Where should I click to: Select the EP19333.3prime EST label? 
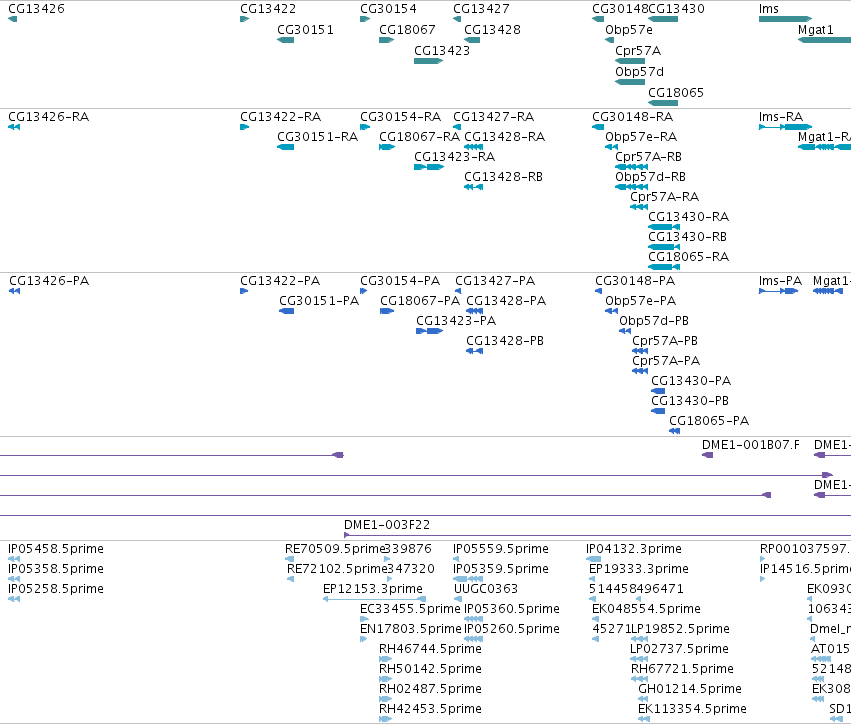[x=638, y=569]
